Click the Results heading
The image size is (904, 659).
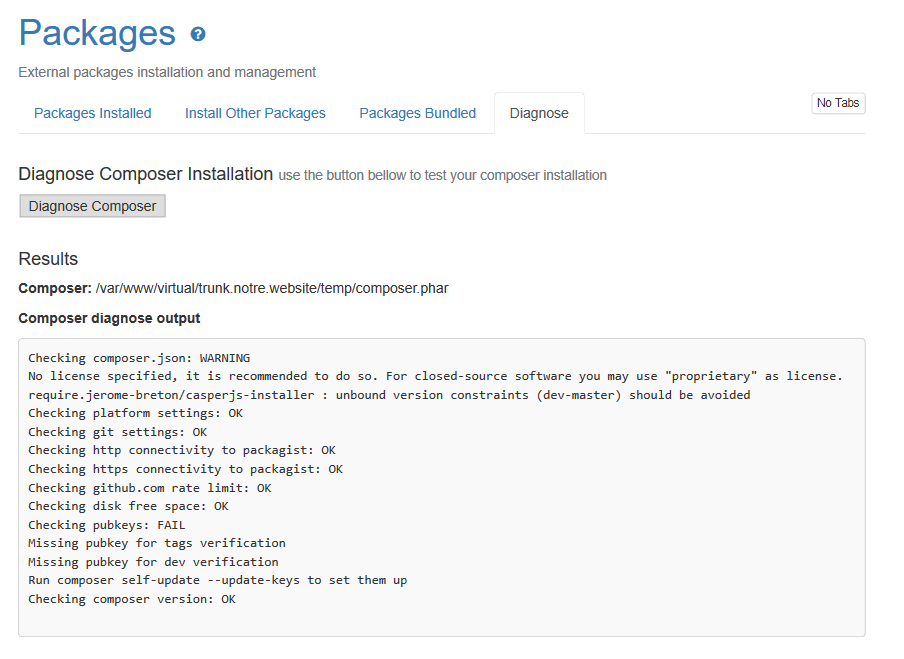(x=48, y=259)
